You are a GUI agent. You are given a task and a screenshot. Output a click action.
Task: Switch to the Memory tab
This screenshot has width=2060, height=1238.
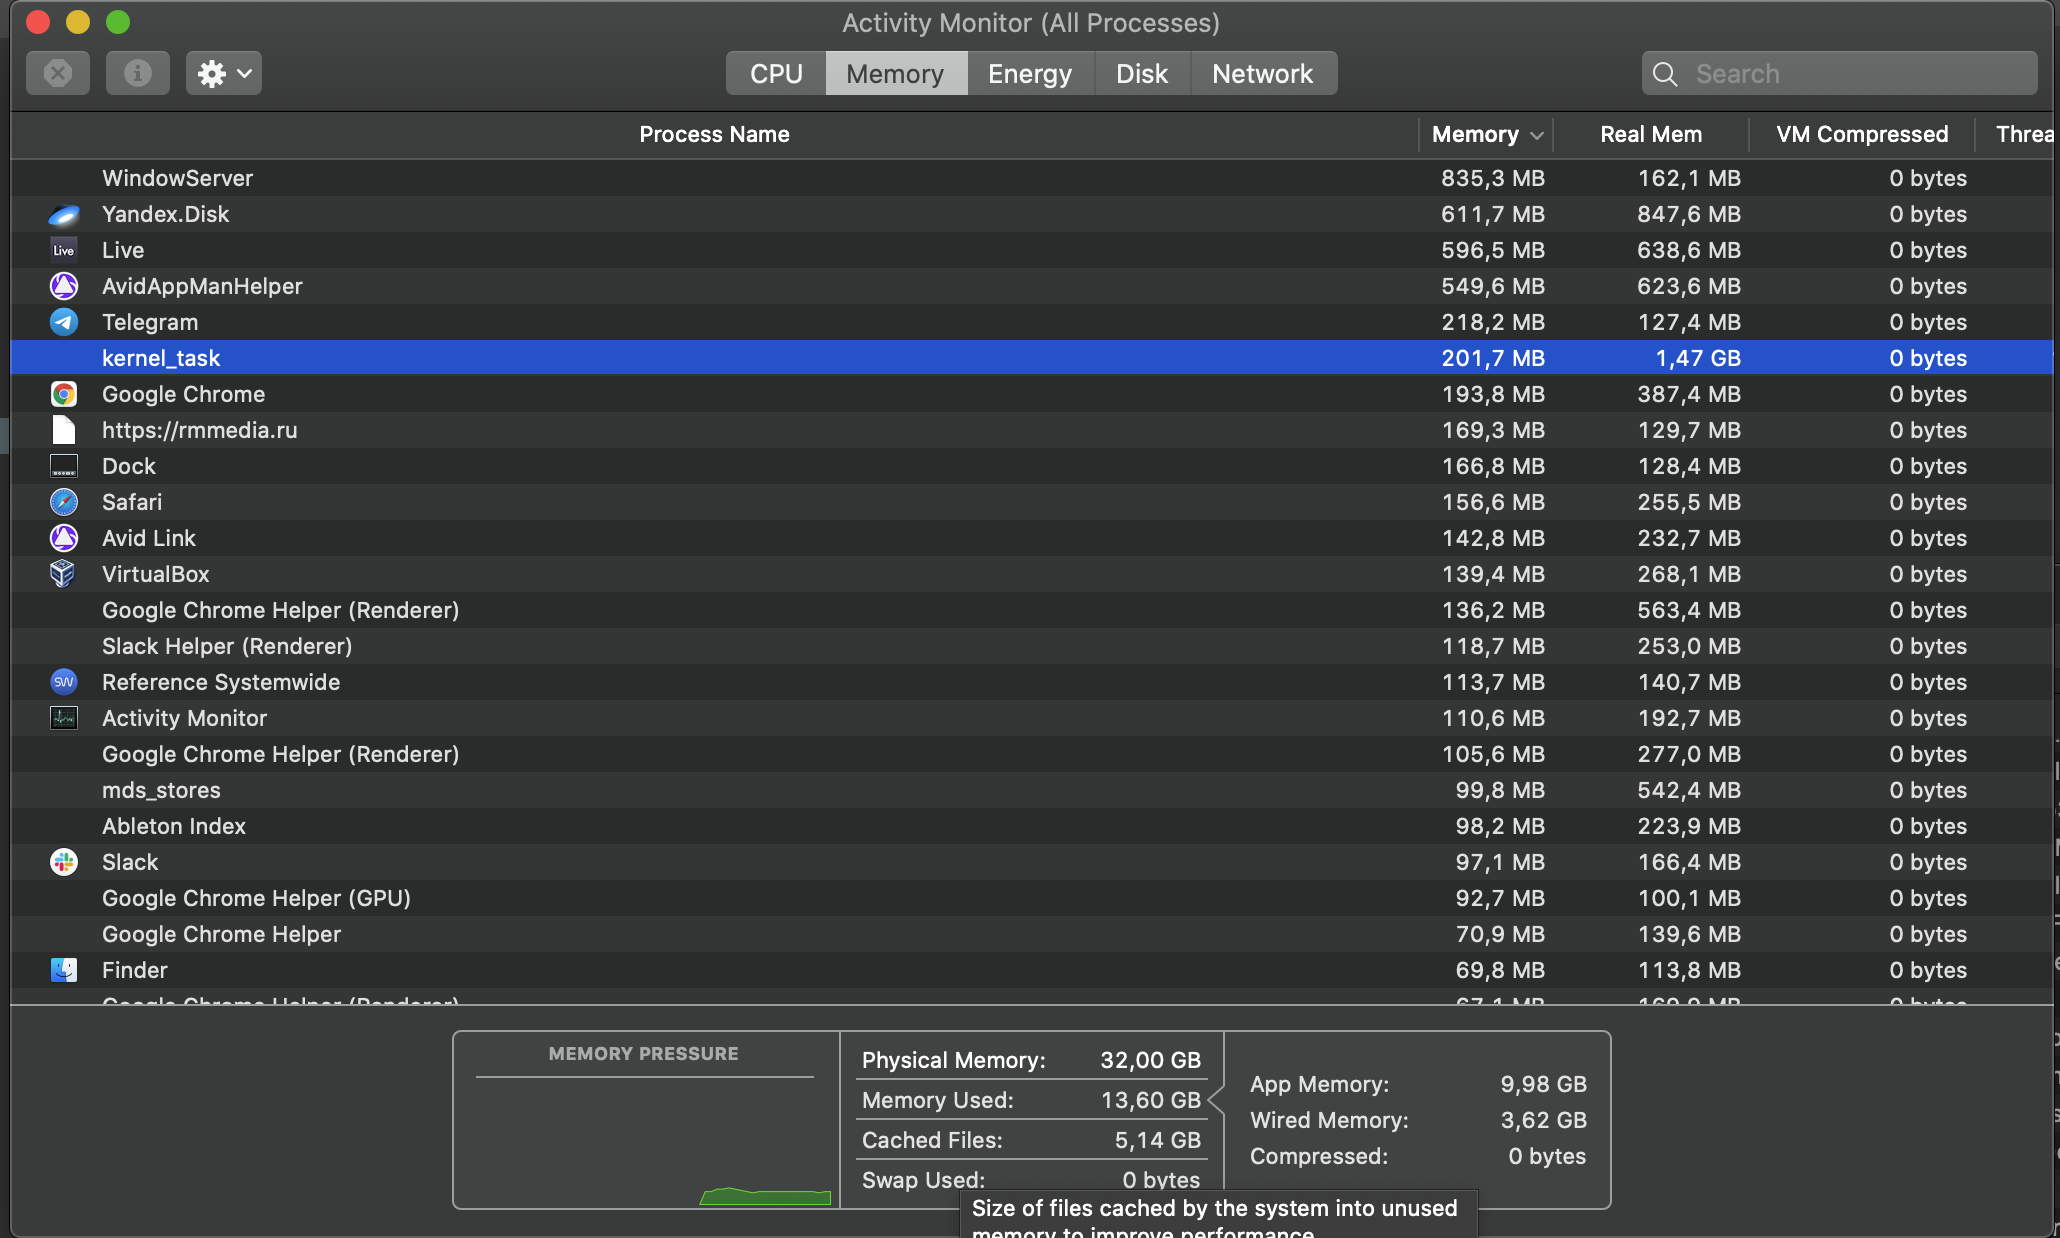tap(896, 73)
